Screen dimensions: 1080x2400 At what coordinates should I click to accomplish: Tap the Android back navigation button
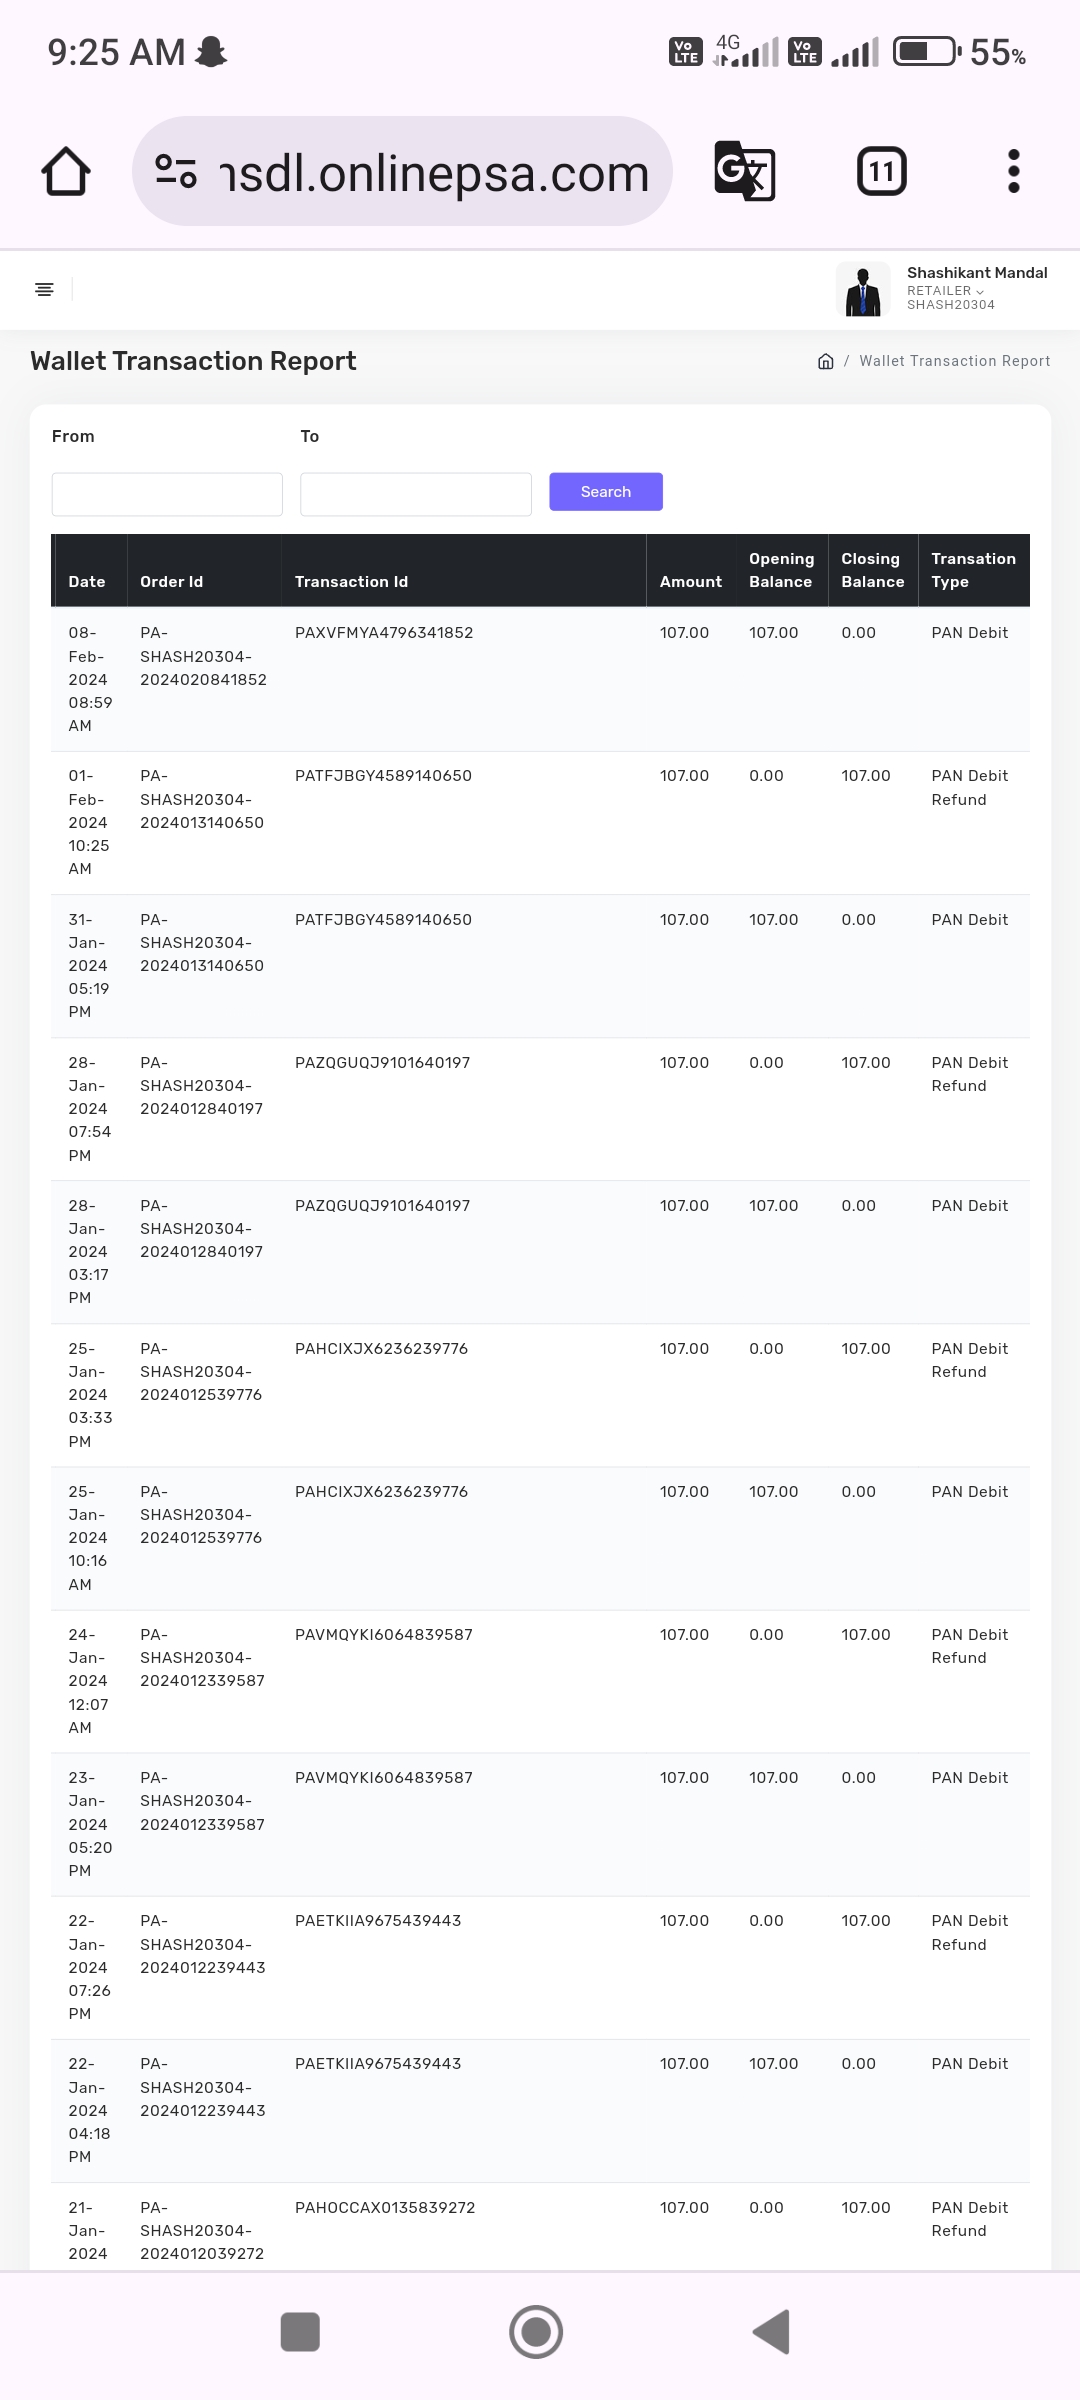point(771,2332)
